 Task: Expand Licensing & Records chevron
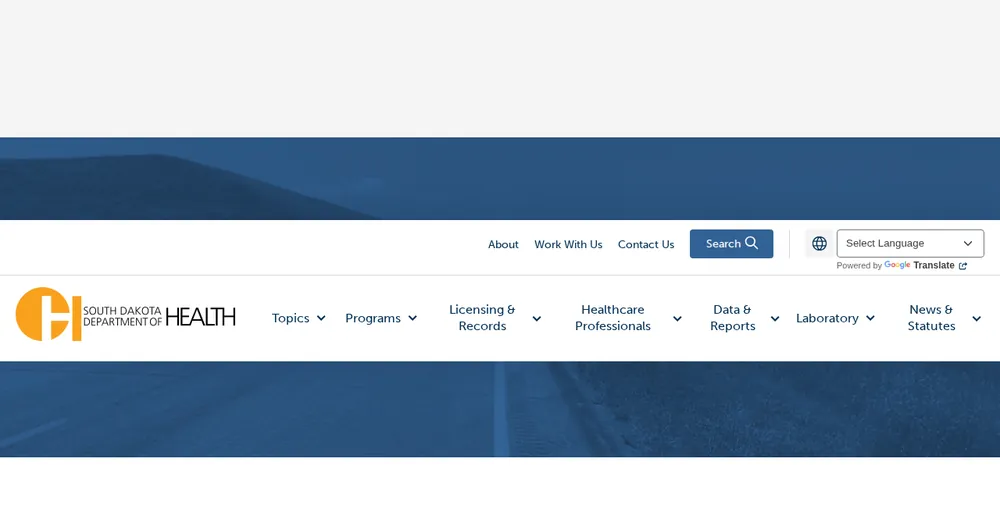click(x=537, y=319)
